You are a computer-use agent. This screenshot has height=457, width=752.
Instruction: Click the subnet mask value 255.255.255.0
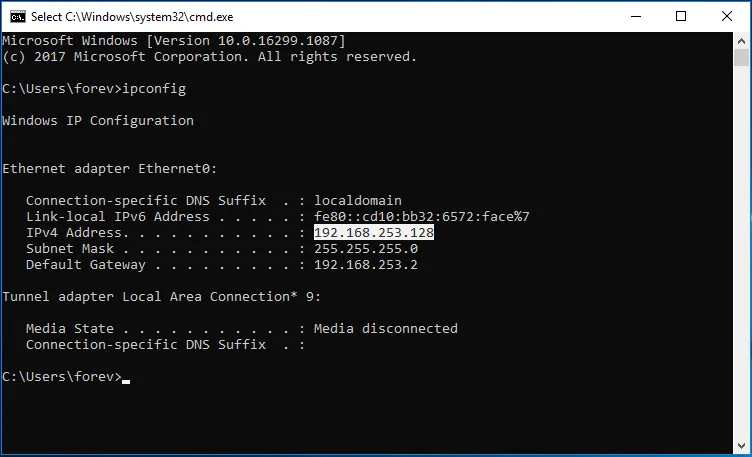pyautogui.click(x=366, y=249)
